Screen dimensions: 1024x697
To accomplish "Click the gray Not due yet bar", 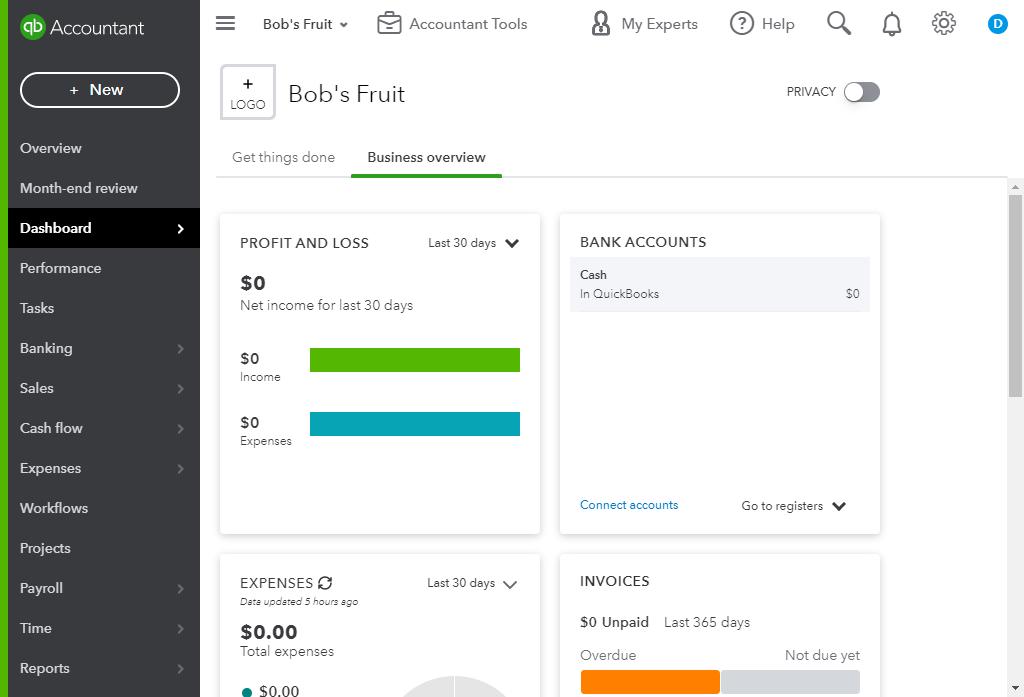I will 790,682.
